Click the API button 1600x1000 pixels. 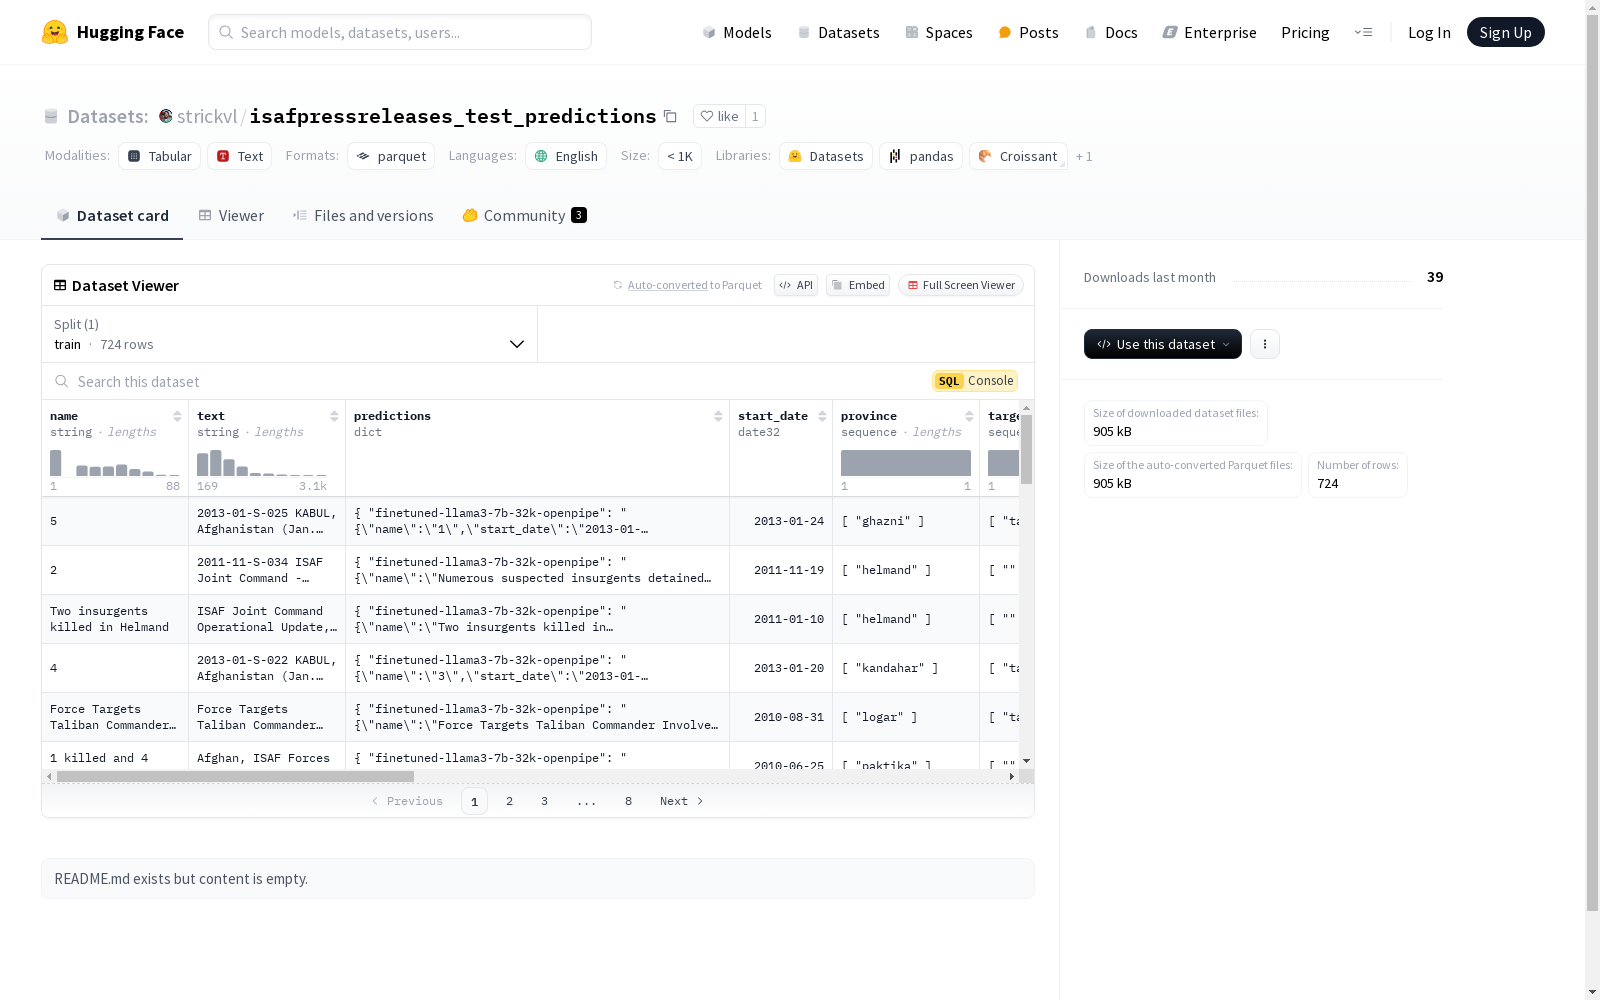tap(796, 285)
